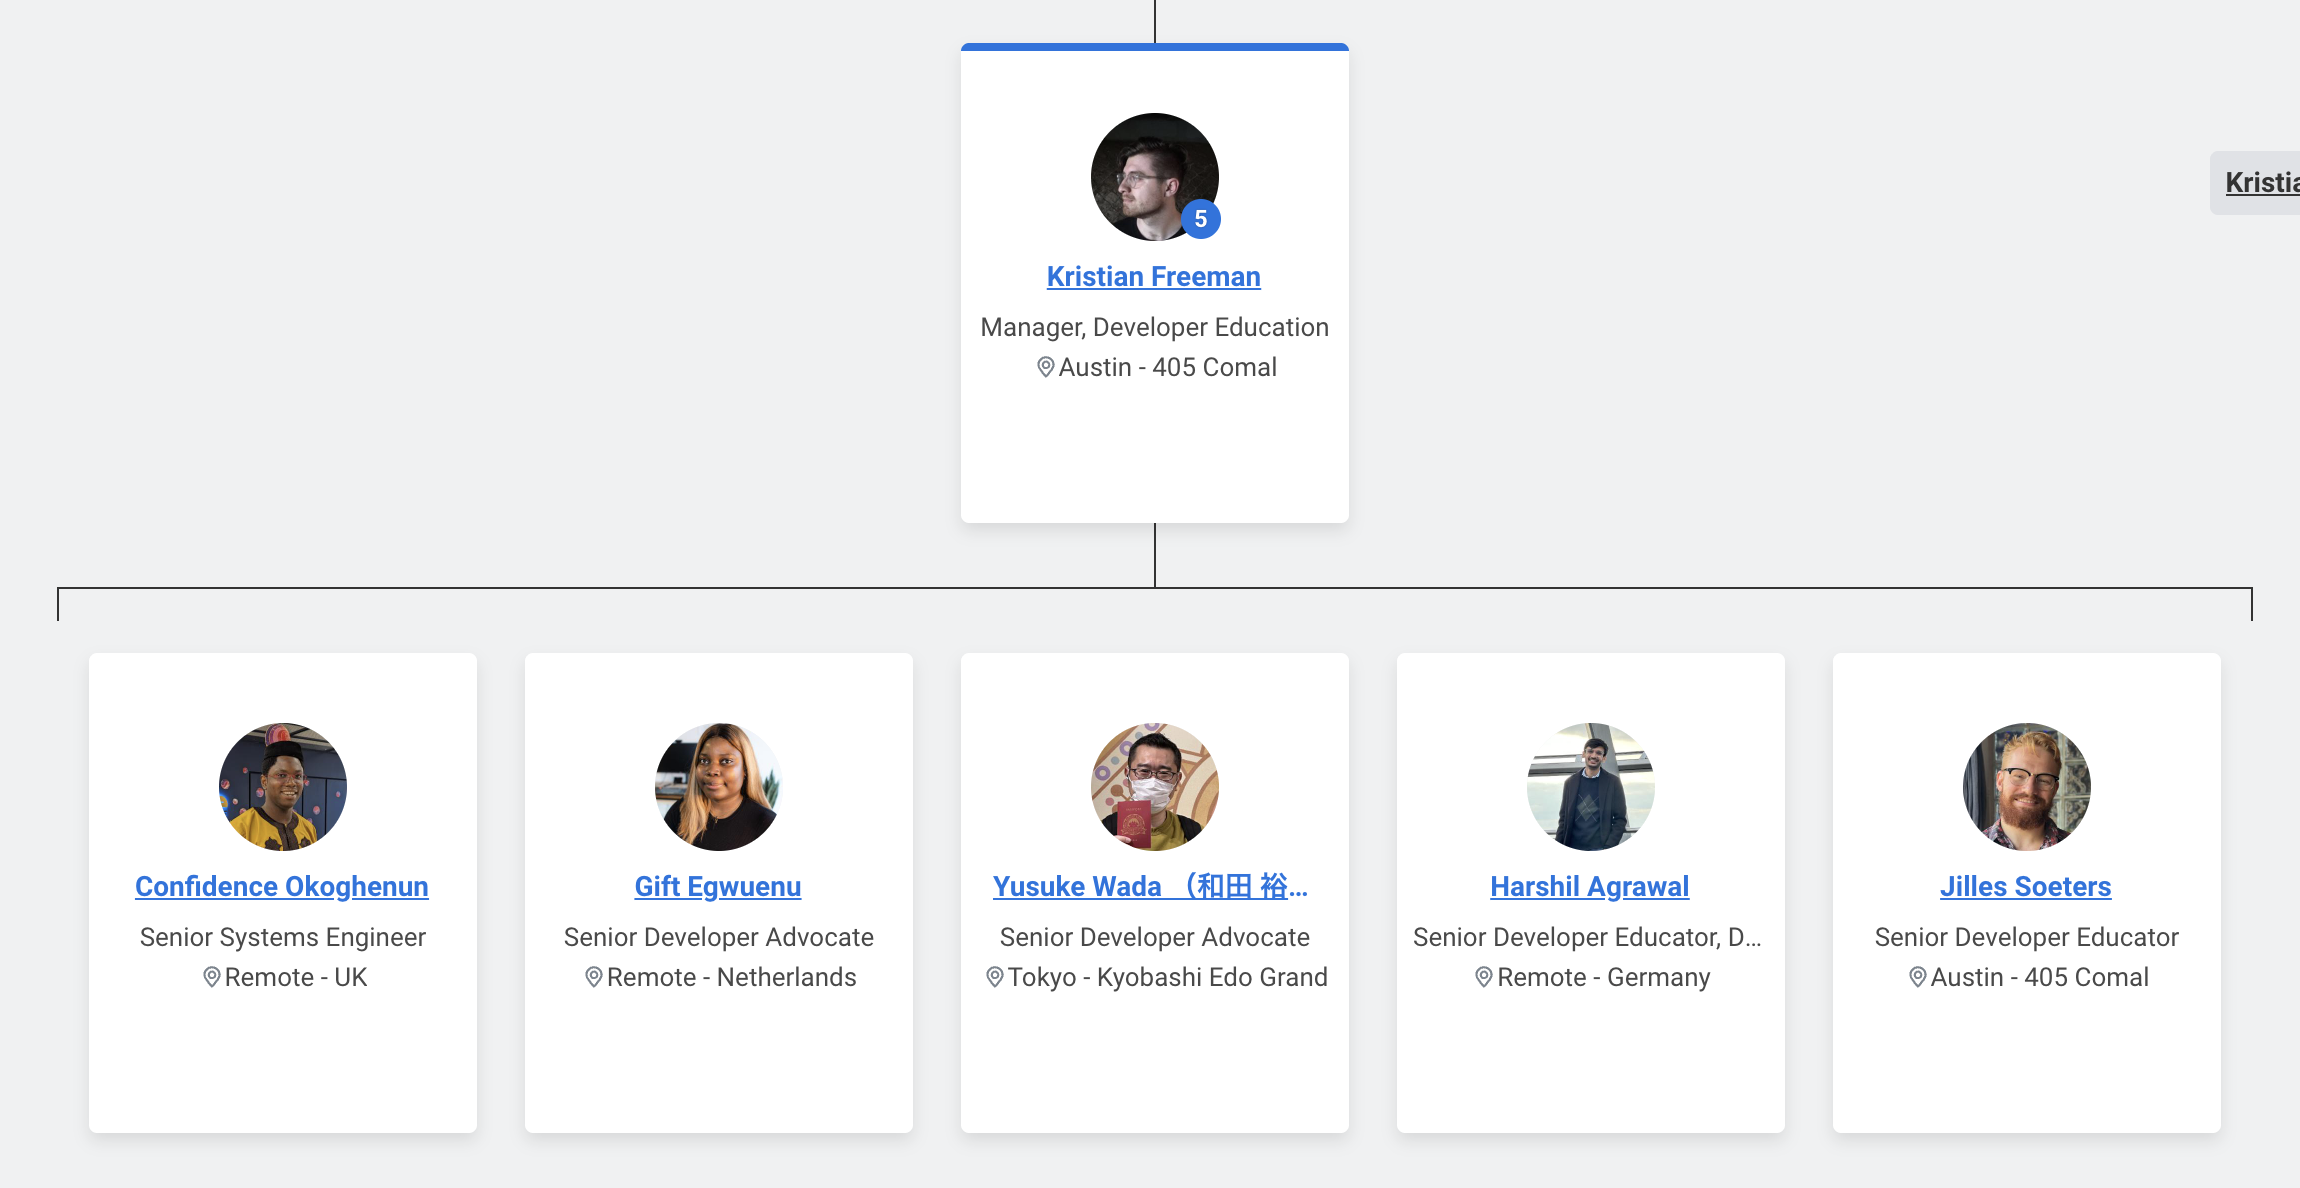Click the direct reports count badge 5
2300x1188 pixels.
click(1200, 219)
